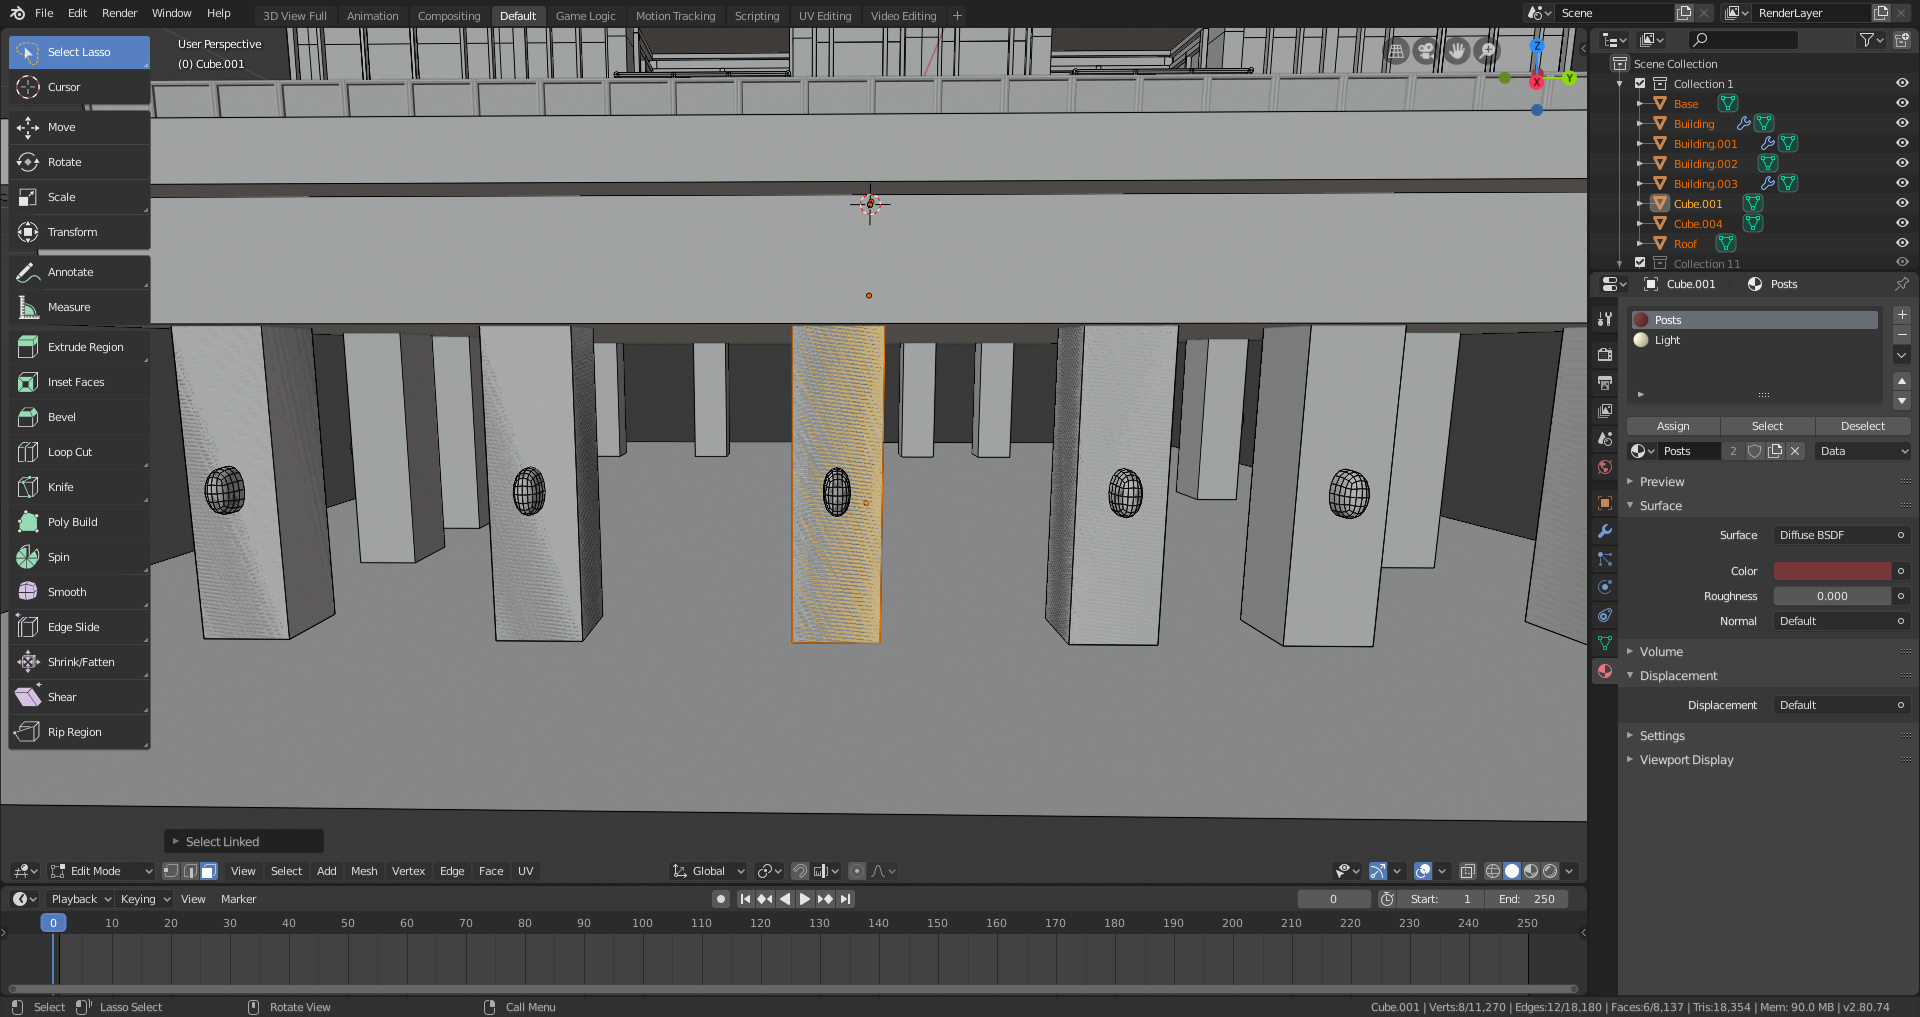Enable proportional editing in the header
This screenshot has width=1920, height=1017.
[856, 871]
